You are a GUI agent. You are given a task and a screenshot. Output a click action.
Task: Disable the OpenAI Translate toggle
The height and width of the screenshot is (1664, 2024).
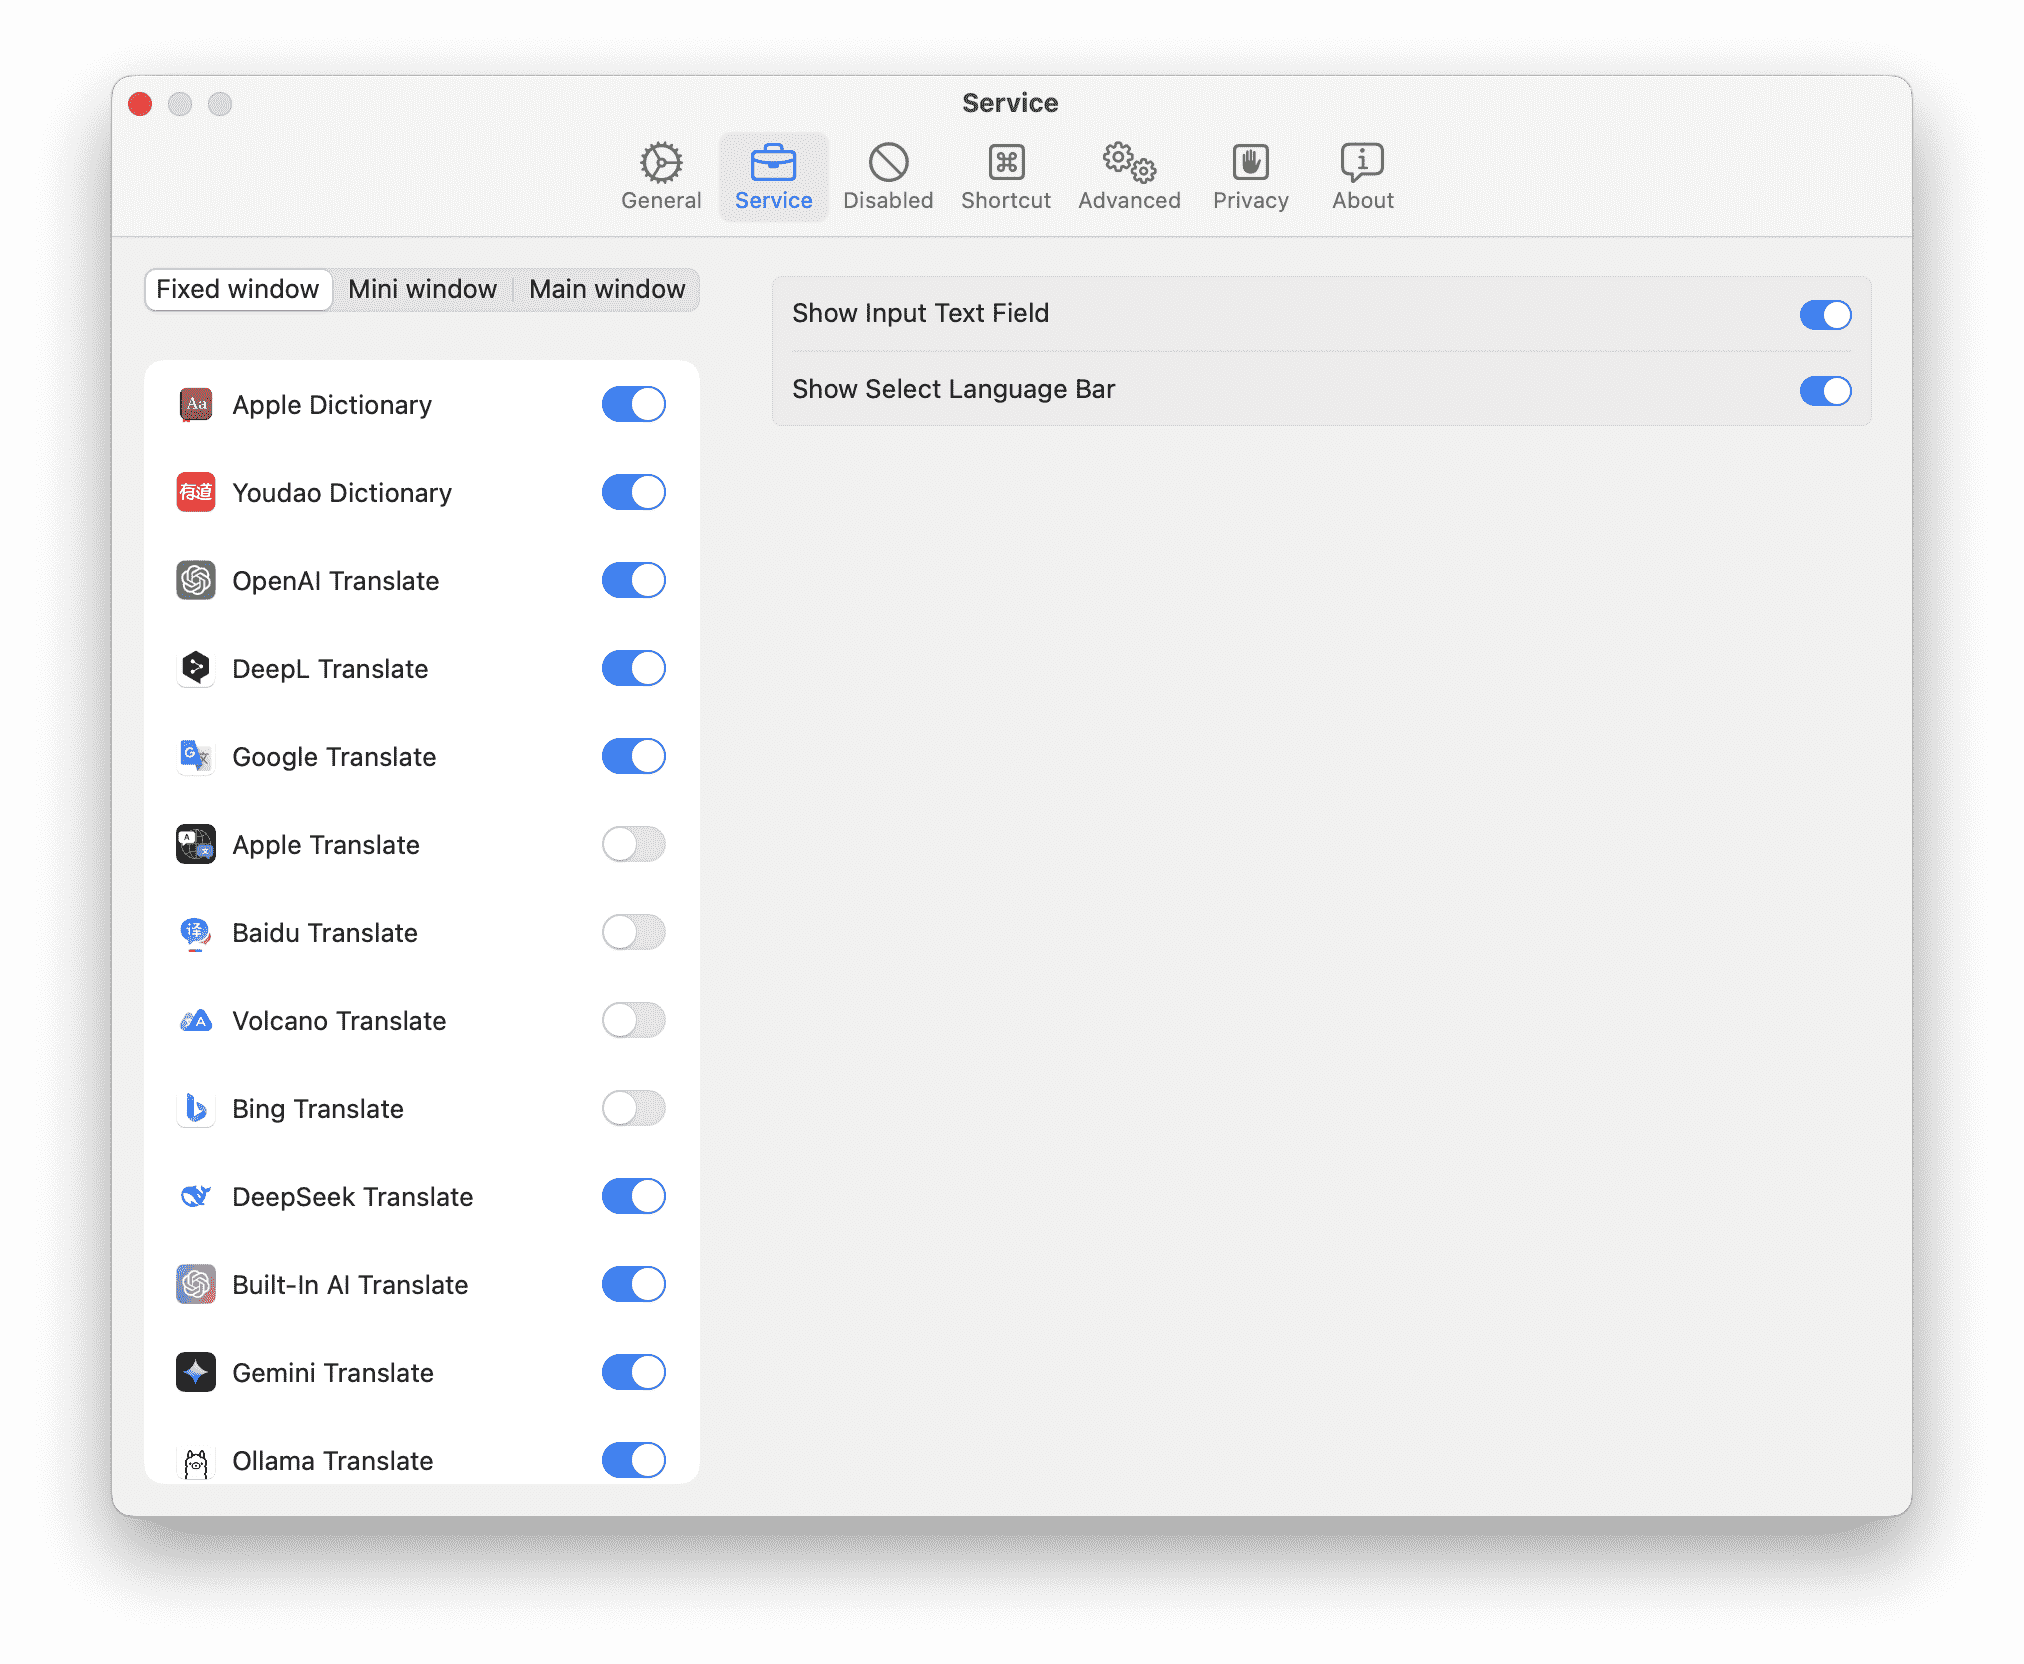(633, 580)
